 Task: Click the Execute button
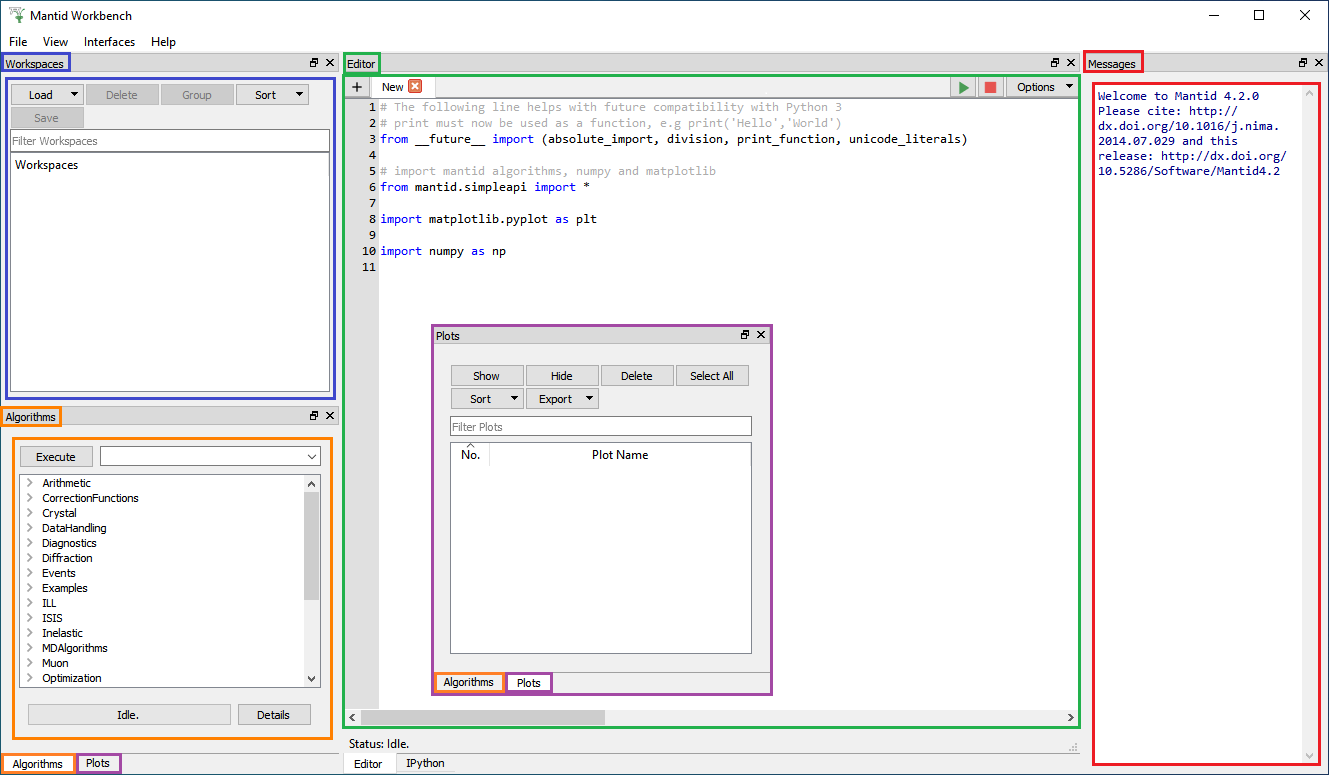click(x=56, y=457)
